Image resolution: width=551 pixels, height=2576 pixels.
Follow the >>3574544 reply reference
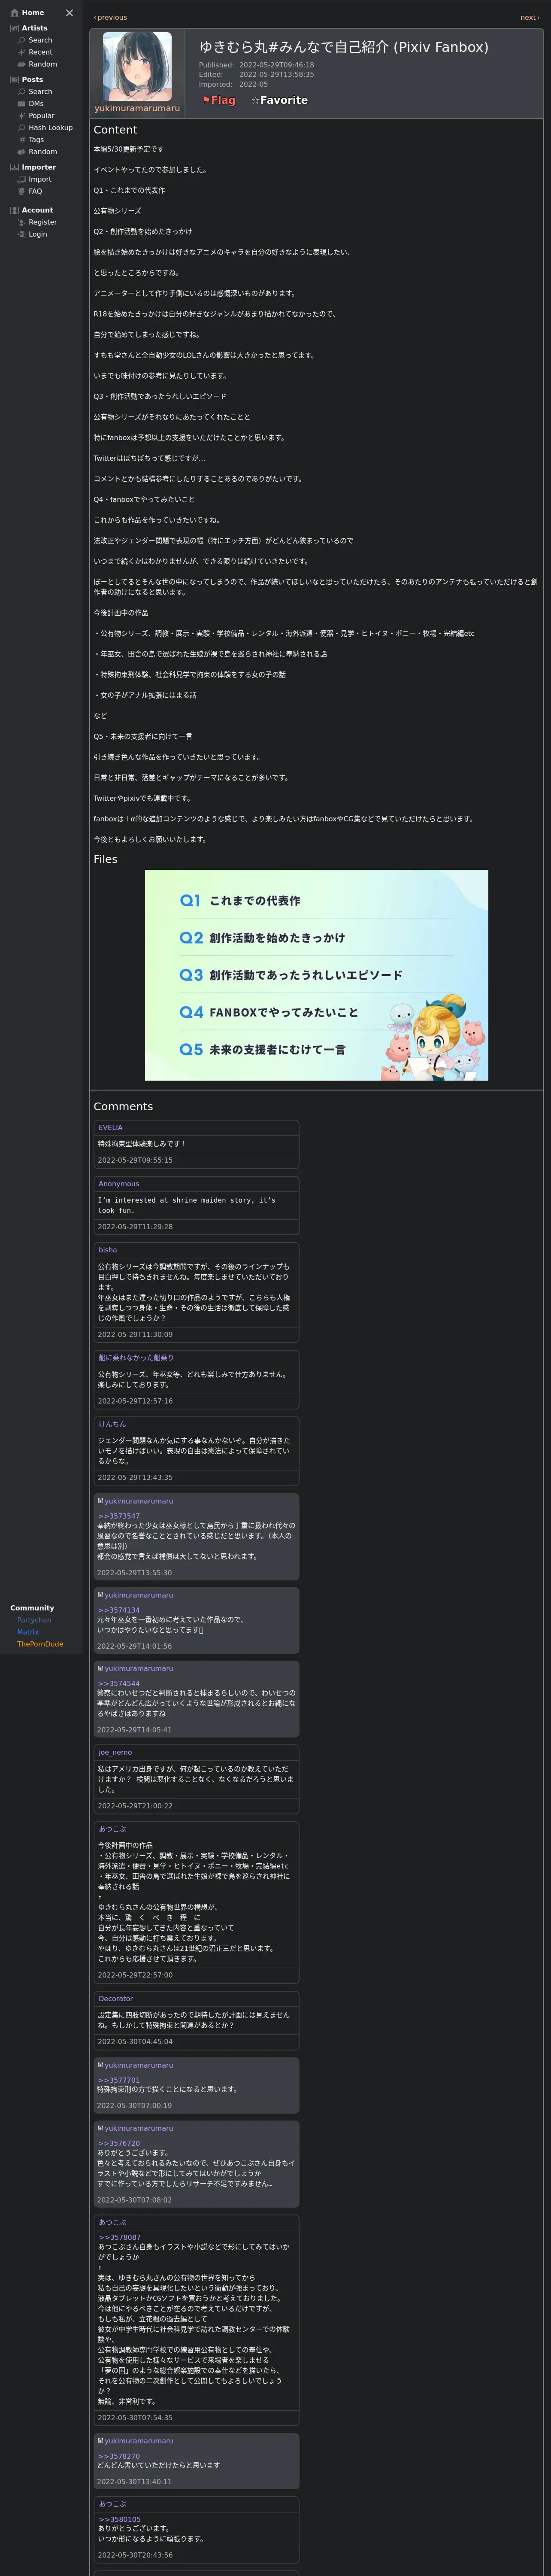point(118,1683)
